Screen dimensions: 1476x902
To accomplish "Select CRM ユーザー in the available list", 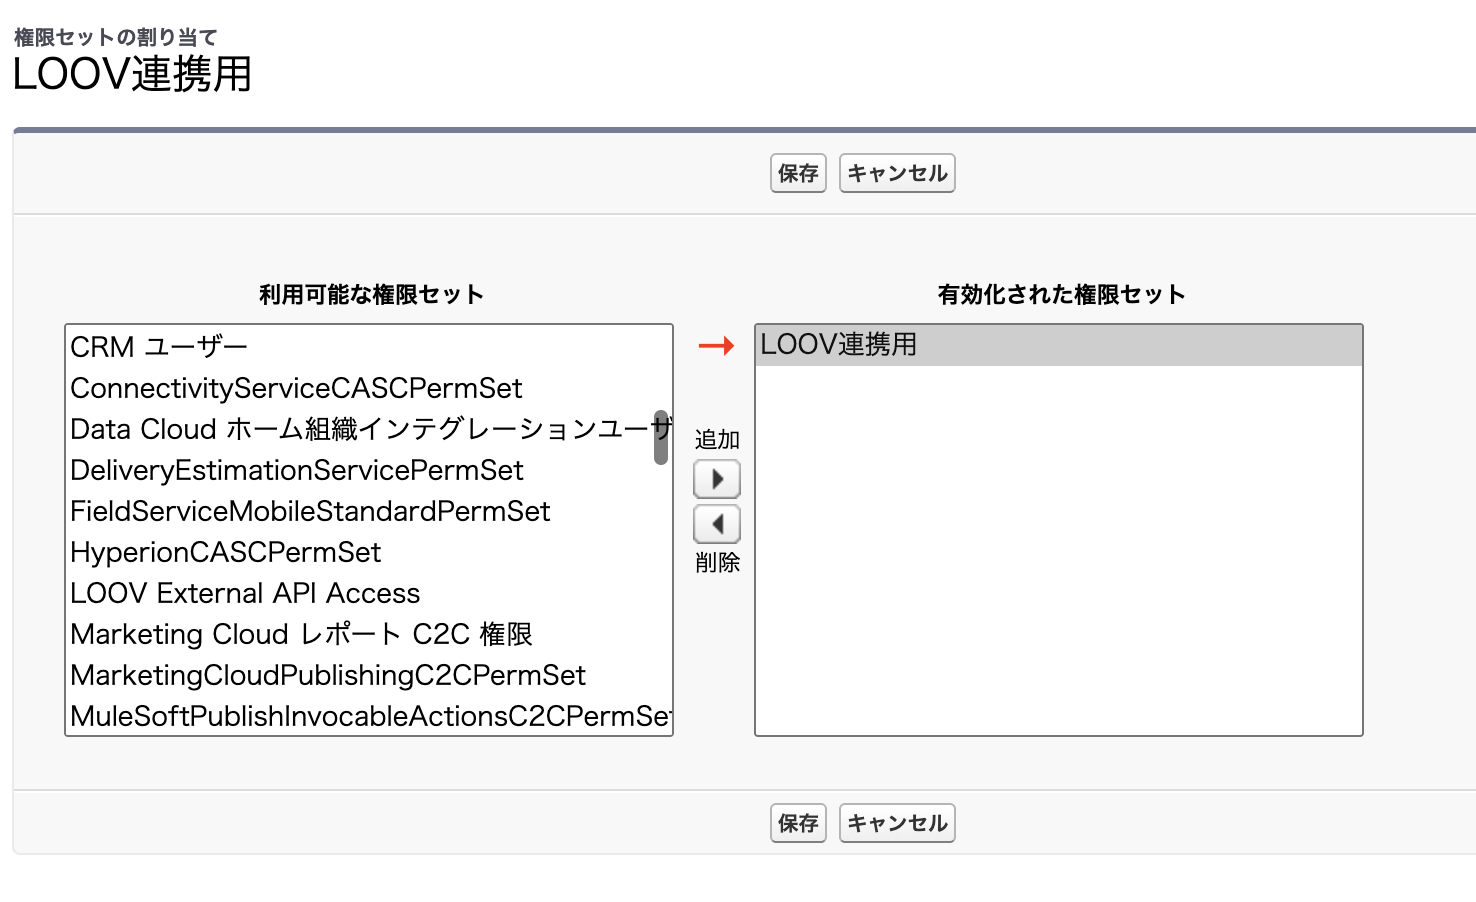I will click(159, 347).
